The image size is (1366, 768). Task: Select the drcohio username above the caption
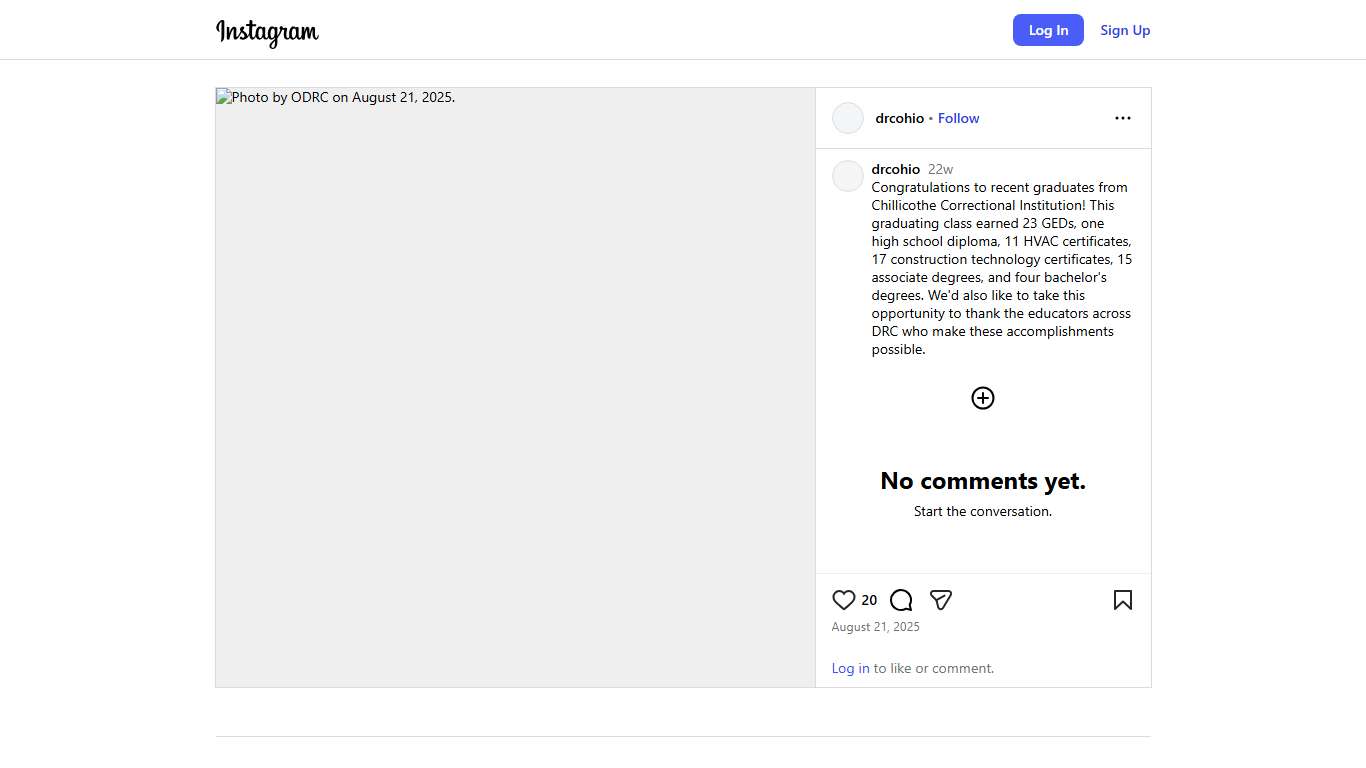pyautogui.click(x=895, y=169)
